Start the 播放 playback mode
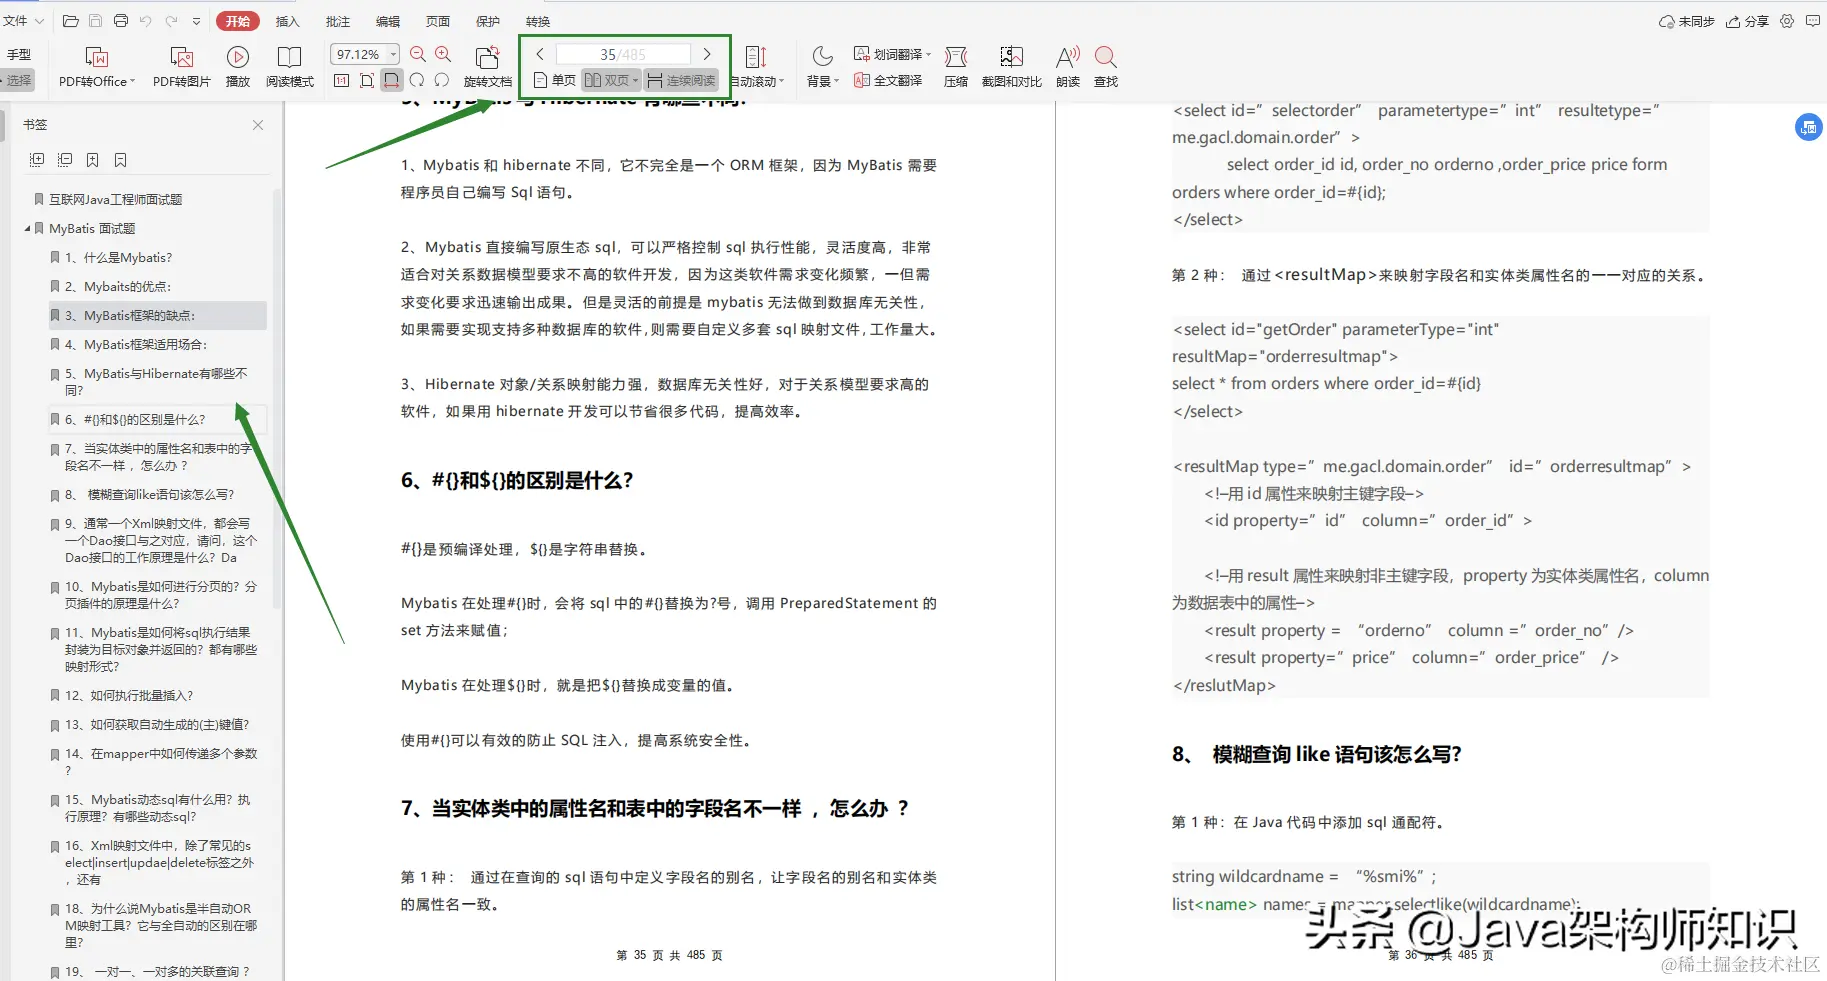The width and height of the screenshot is (1827, 981). [237, 66]
